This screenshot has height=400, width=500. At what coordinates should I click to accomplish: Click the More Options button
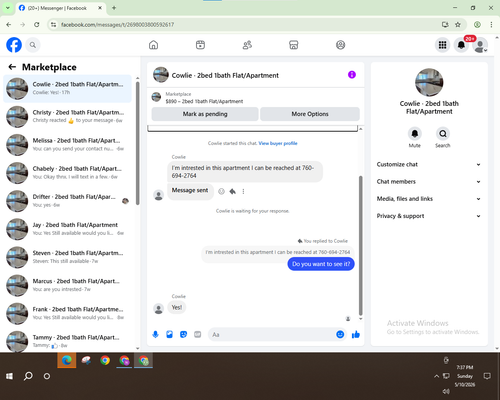click(x=310, y=114)
